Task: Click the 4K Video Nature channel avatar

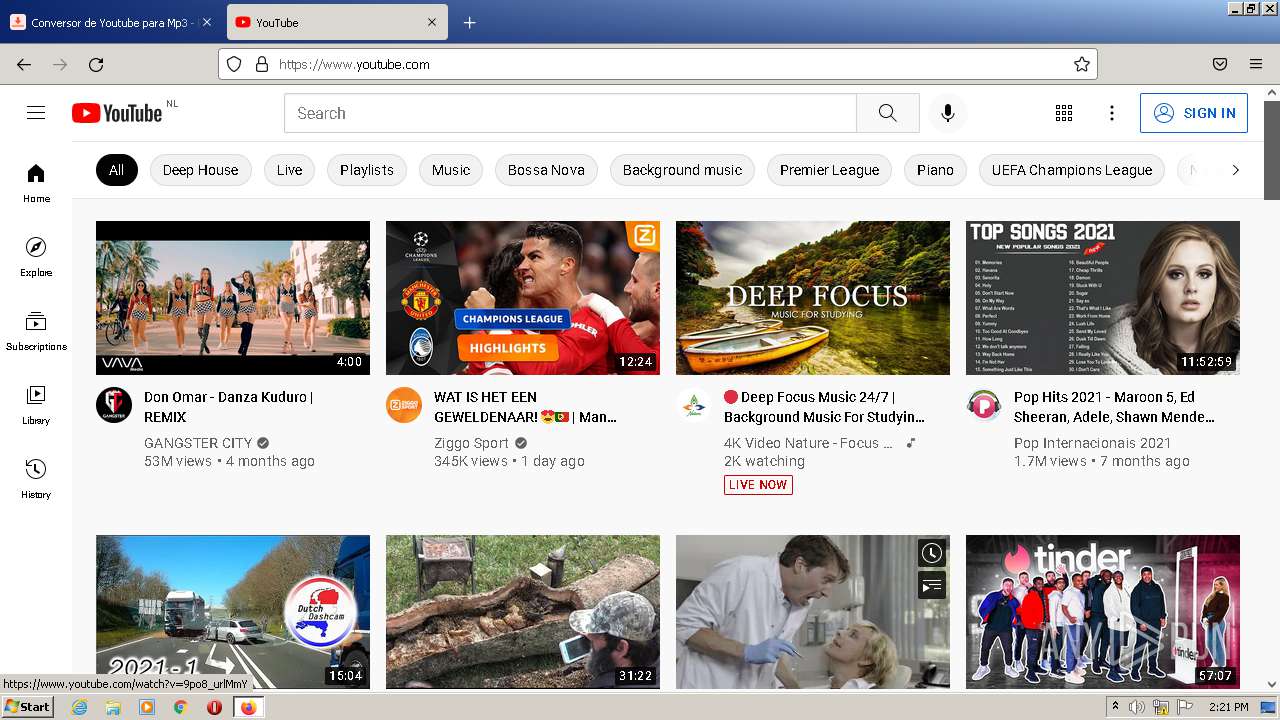Action: [x=694, y=405]
